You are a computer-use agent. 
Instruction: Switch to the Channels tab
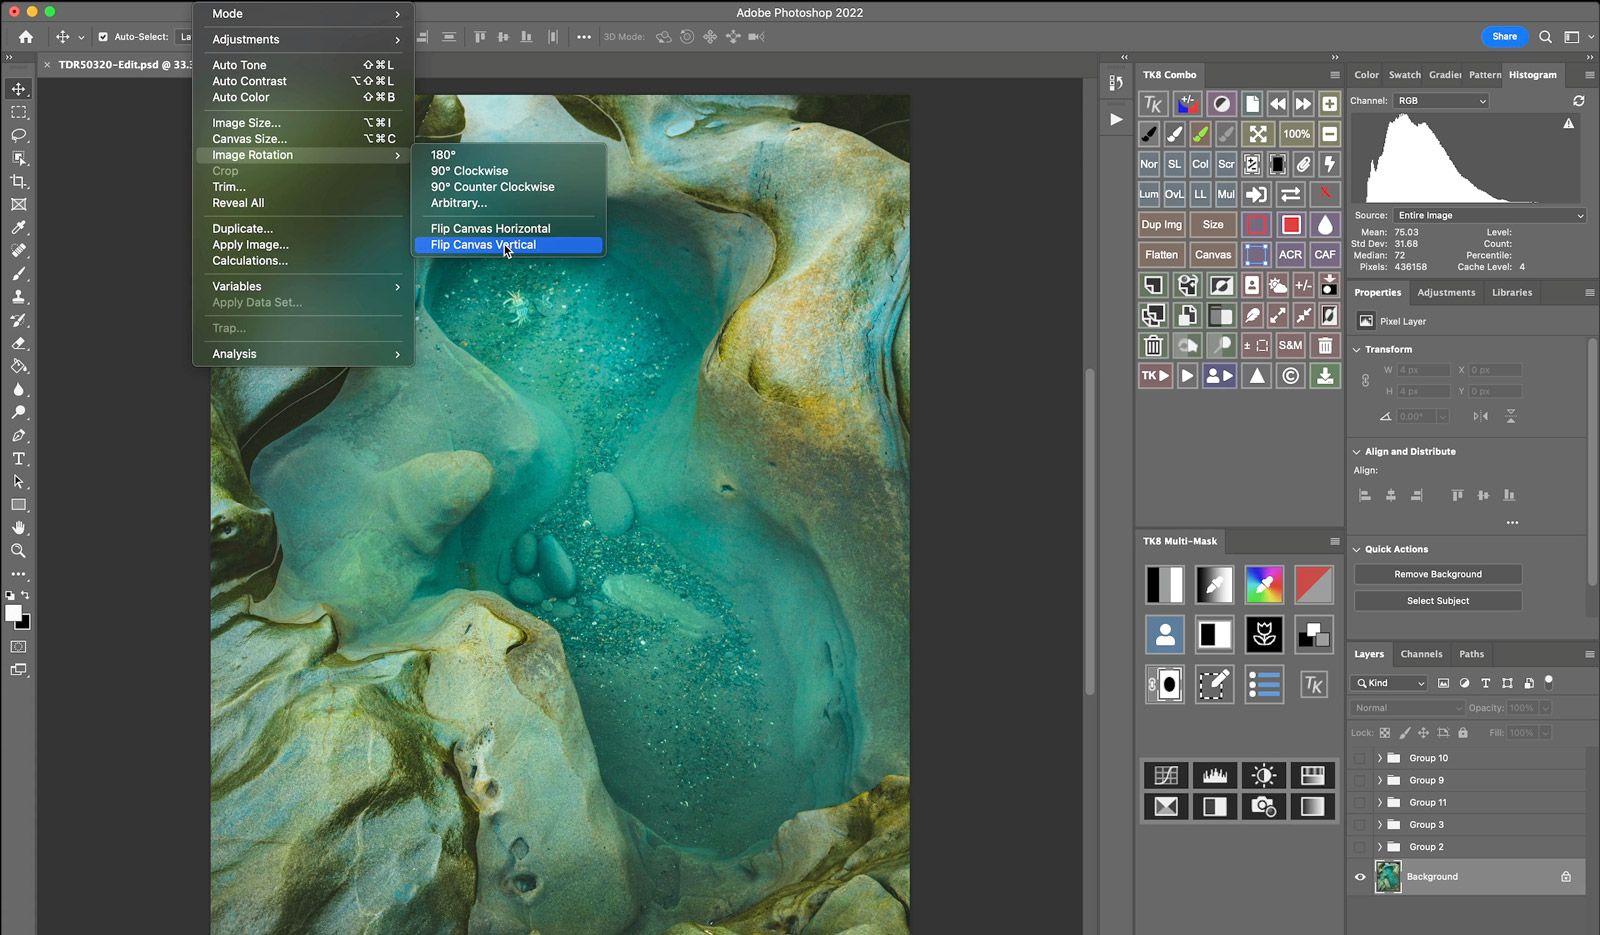point(1421,654)
